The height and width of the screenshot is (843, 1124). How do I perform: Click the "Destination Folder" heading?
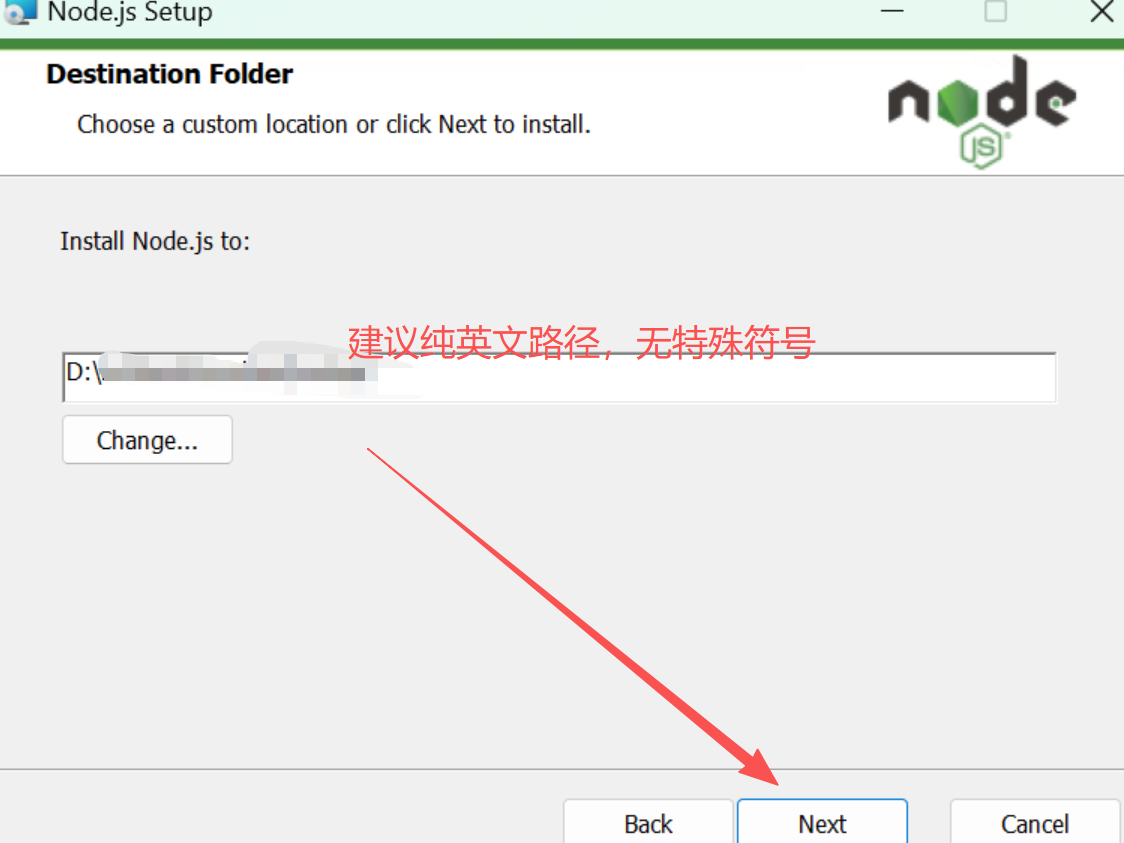pos(169,74)
